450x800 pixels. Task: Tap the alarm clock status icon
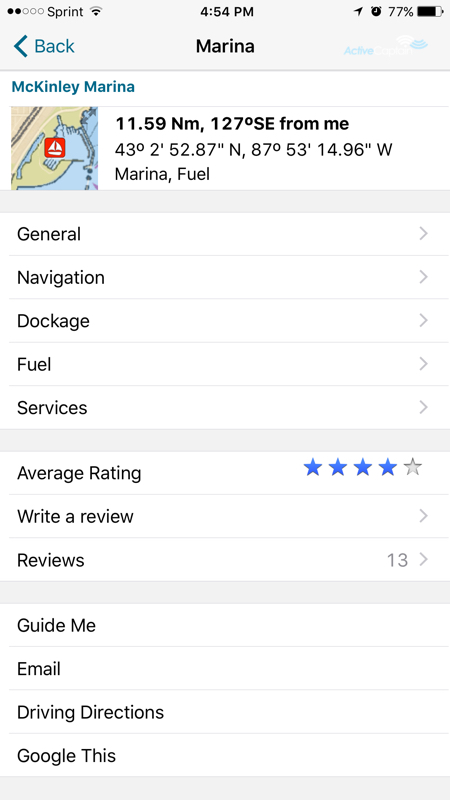tap(376, 12)
